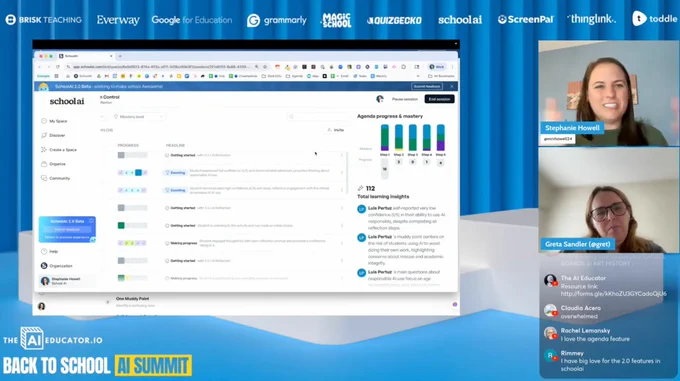Viewport: 680px width, 381px height.
Task: Click the browser back arrow
Action: tap(40, 67)
